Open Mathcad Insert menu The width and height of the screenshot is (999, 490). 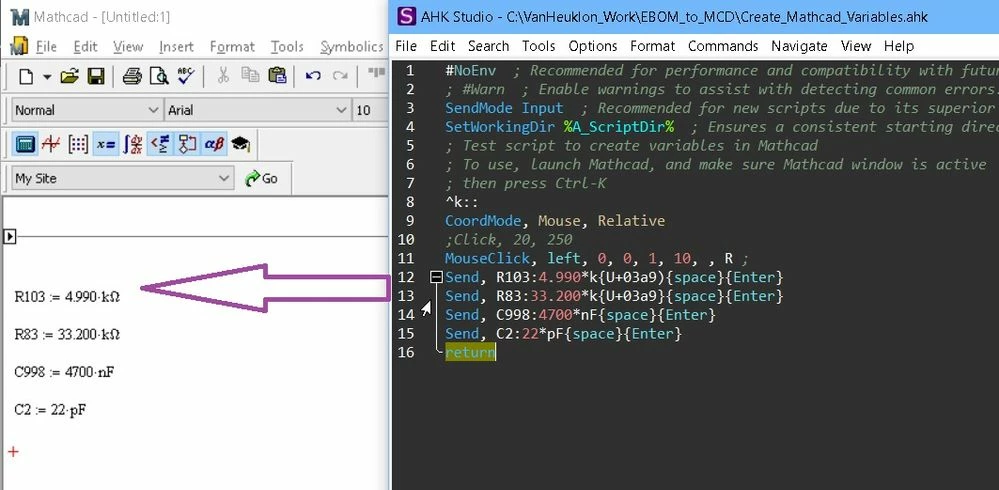(176, 47)
